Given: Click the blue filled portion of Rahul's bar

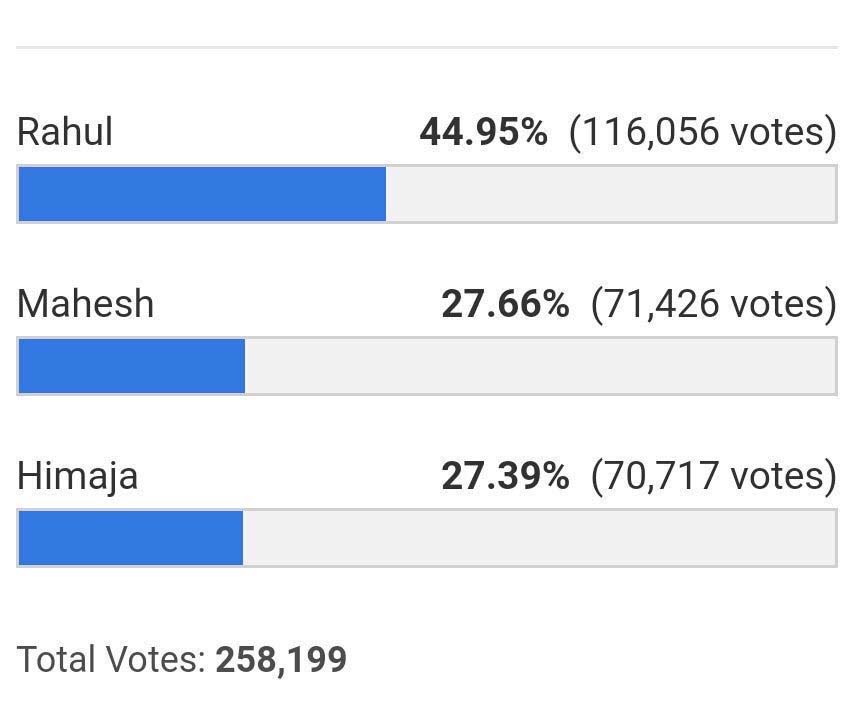Looking at the screenshot, I should 202,194.
